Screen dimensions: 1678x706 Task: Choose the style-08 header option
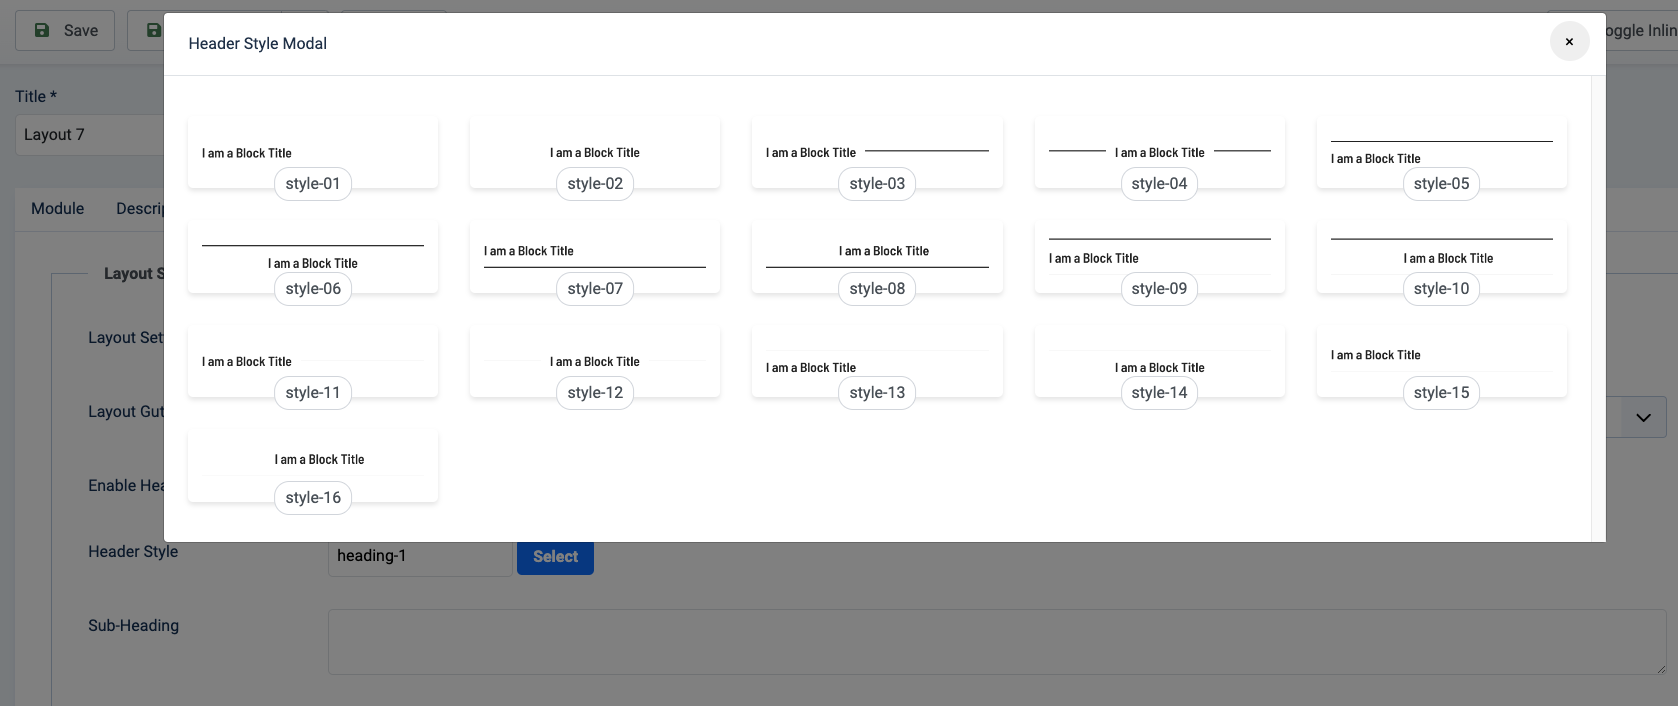[876, 258]
